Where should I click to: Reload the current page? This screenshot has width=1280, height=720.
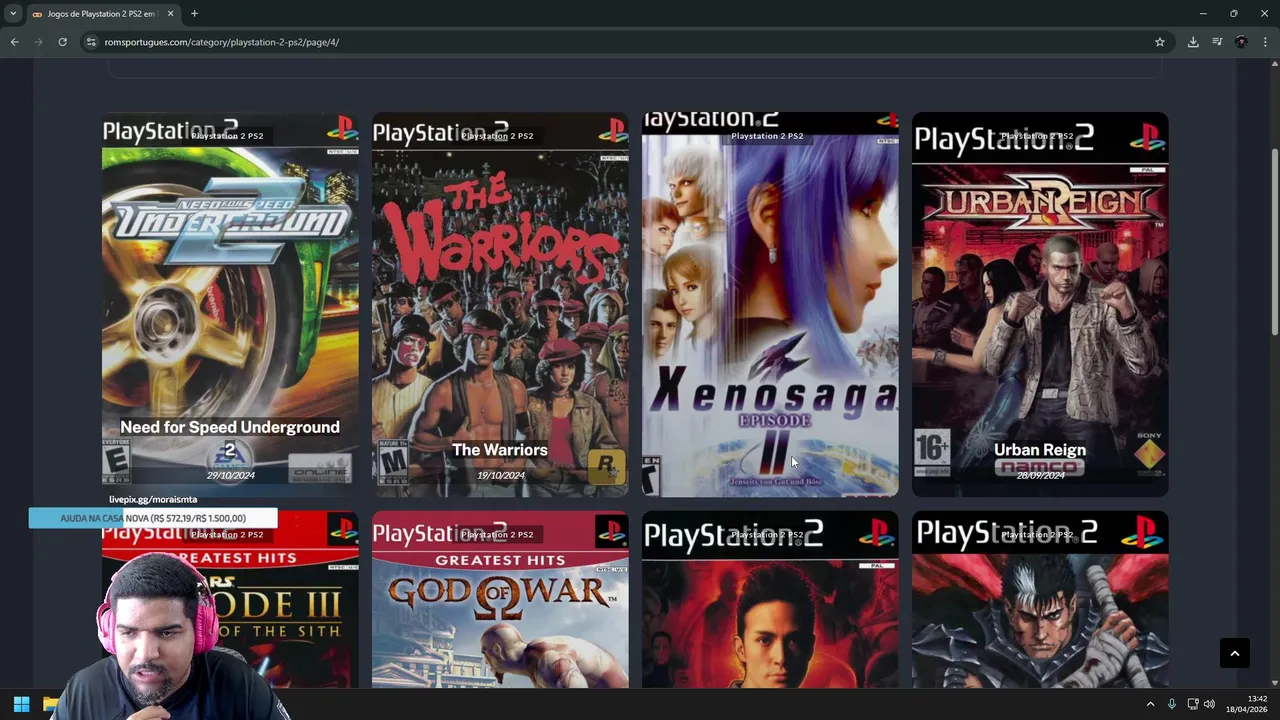pos(62,42)
